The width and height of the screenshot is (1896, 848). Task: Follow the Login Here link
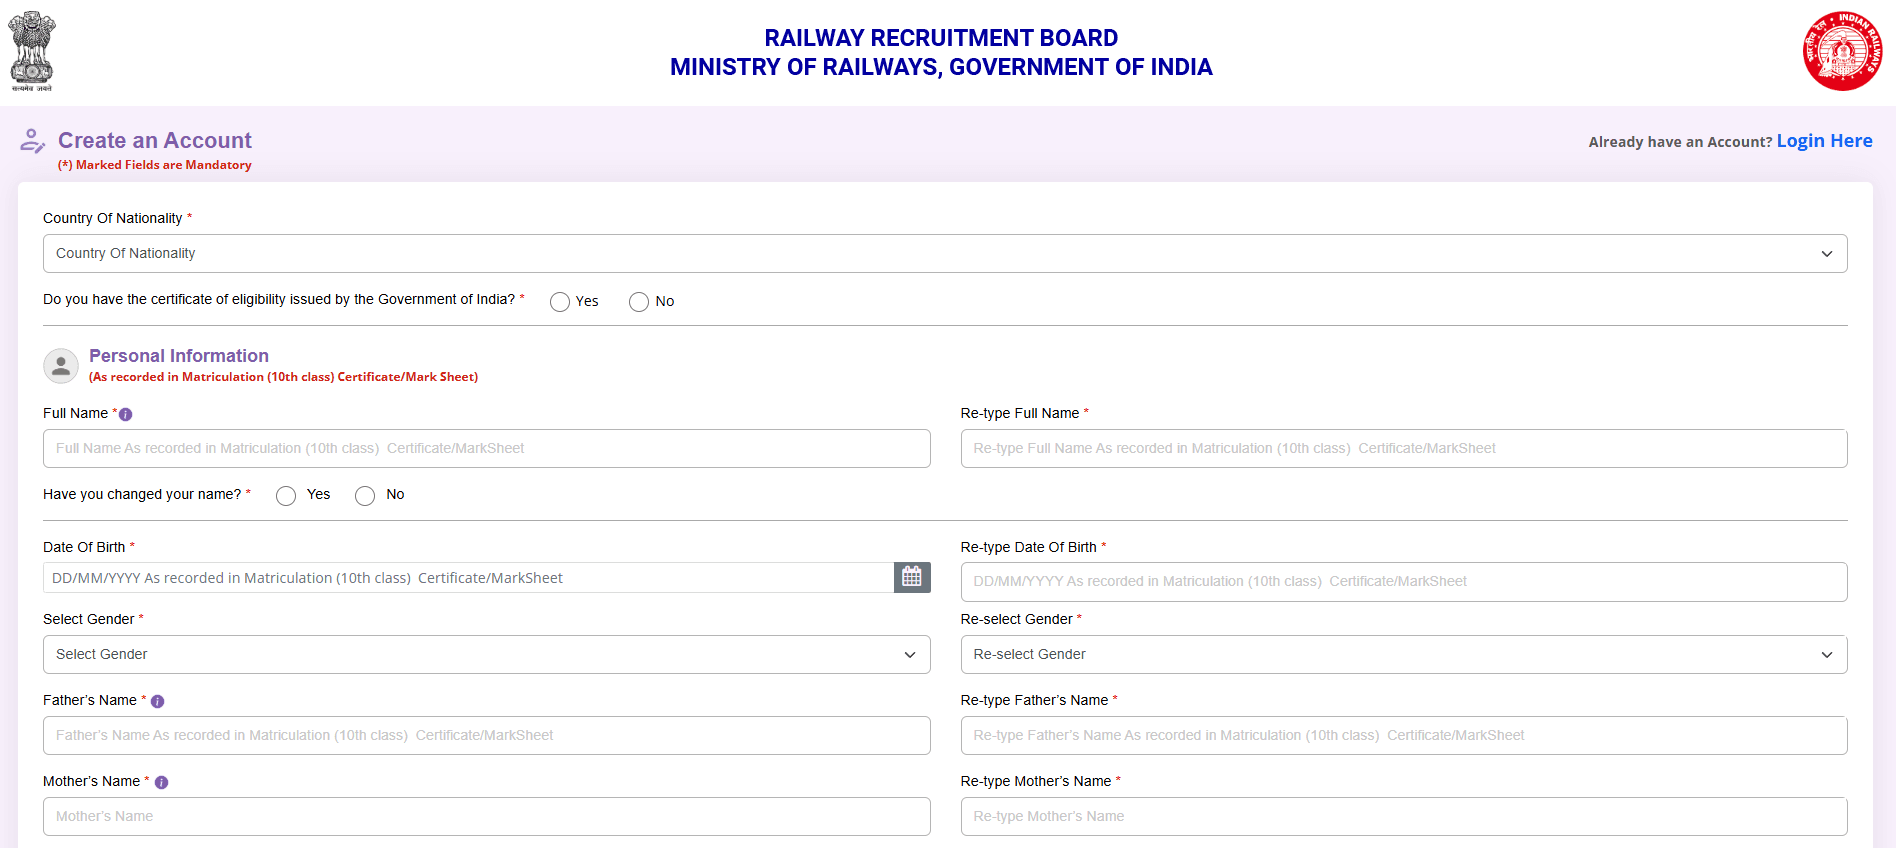(1824, 141)
